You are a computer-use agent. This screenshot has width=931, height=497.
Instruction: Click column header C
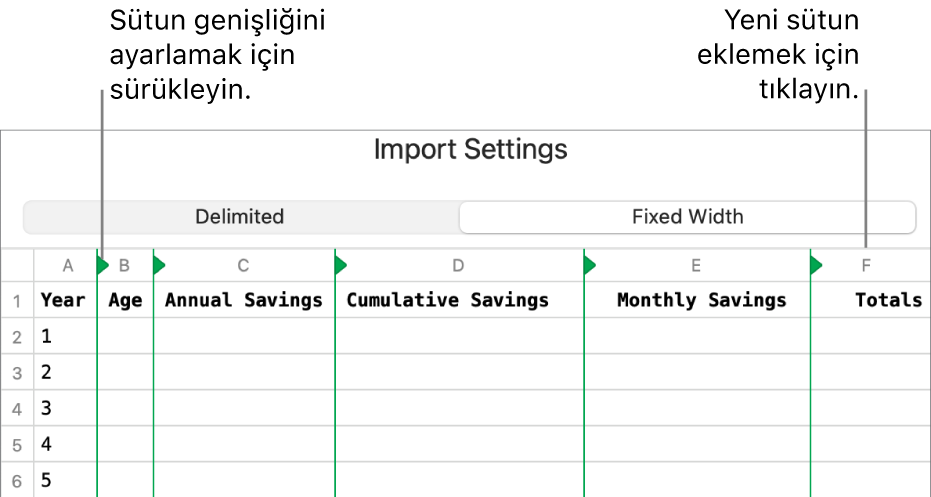243,266
